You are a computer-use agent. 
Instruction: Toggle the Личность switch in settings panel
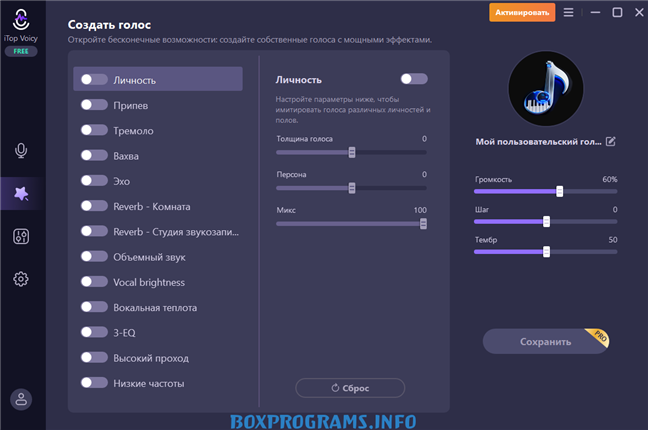[x=413, y=79]
